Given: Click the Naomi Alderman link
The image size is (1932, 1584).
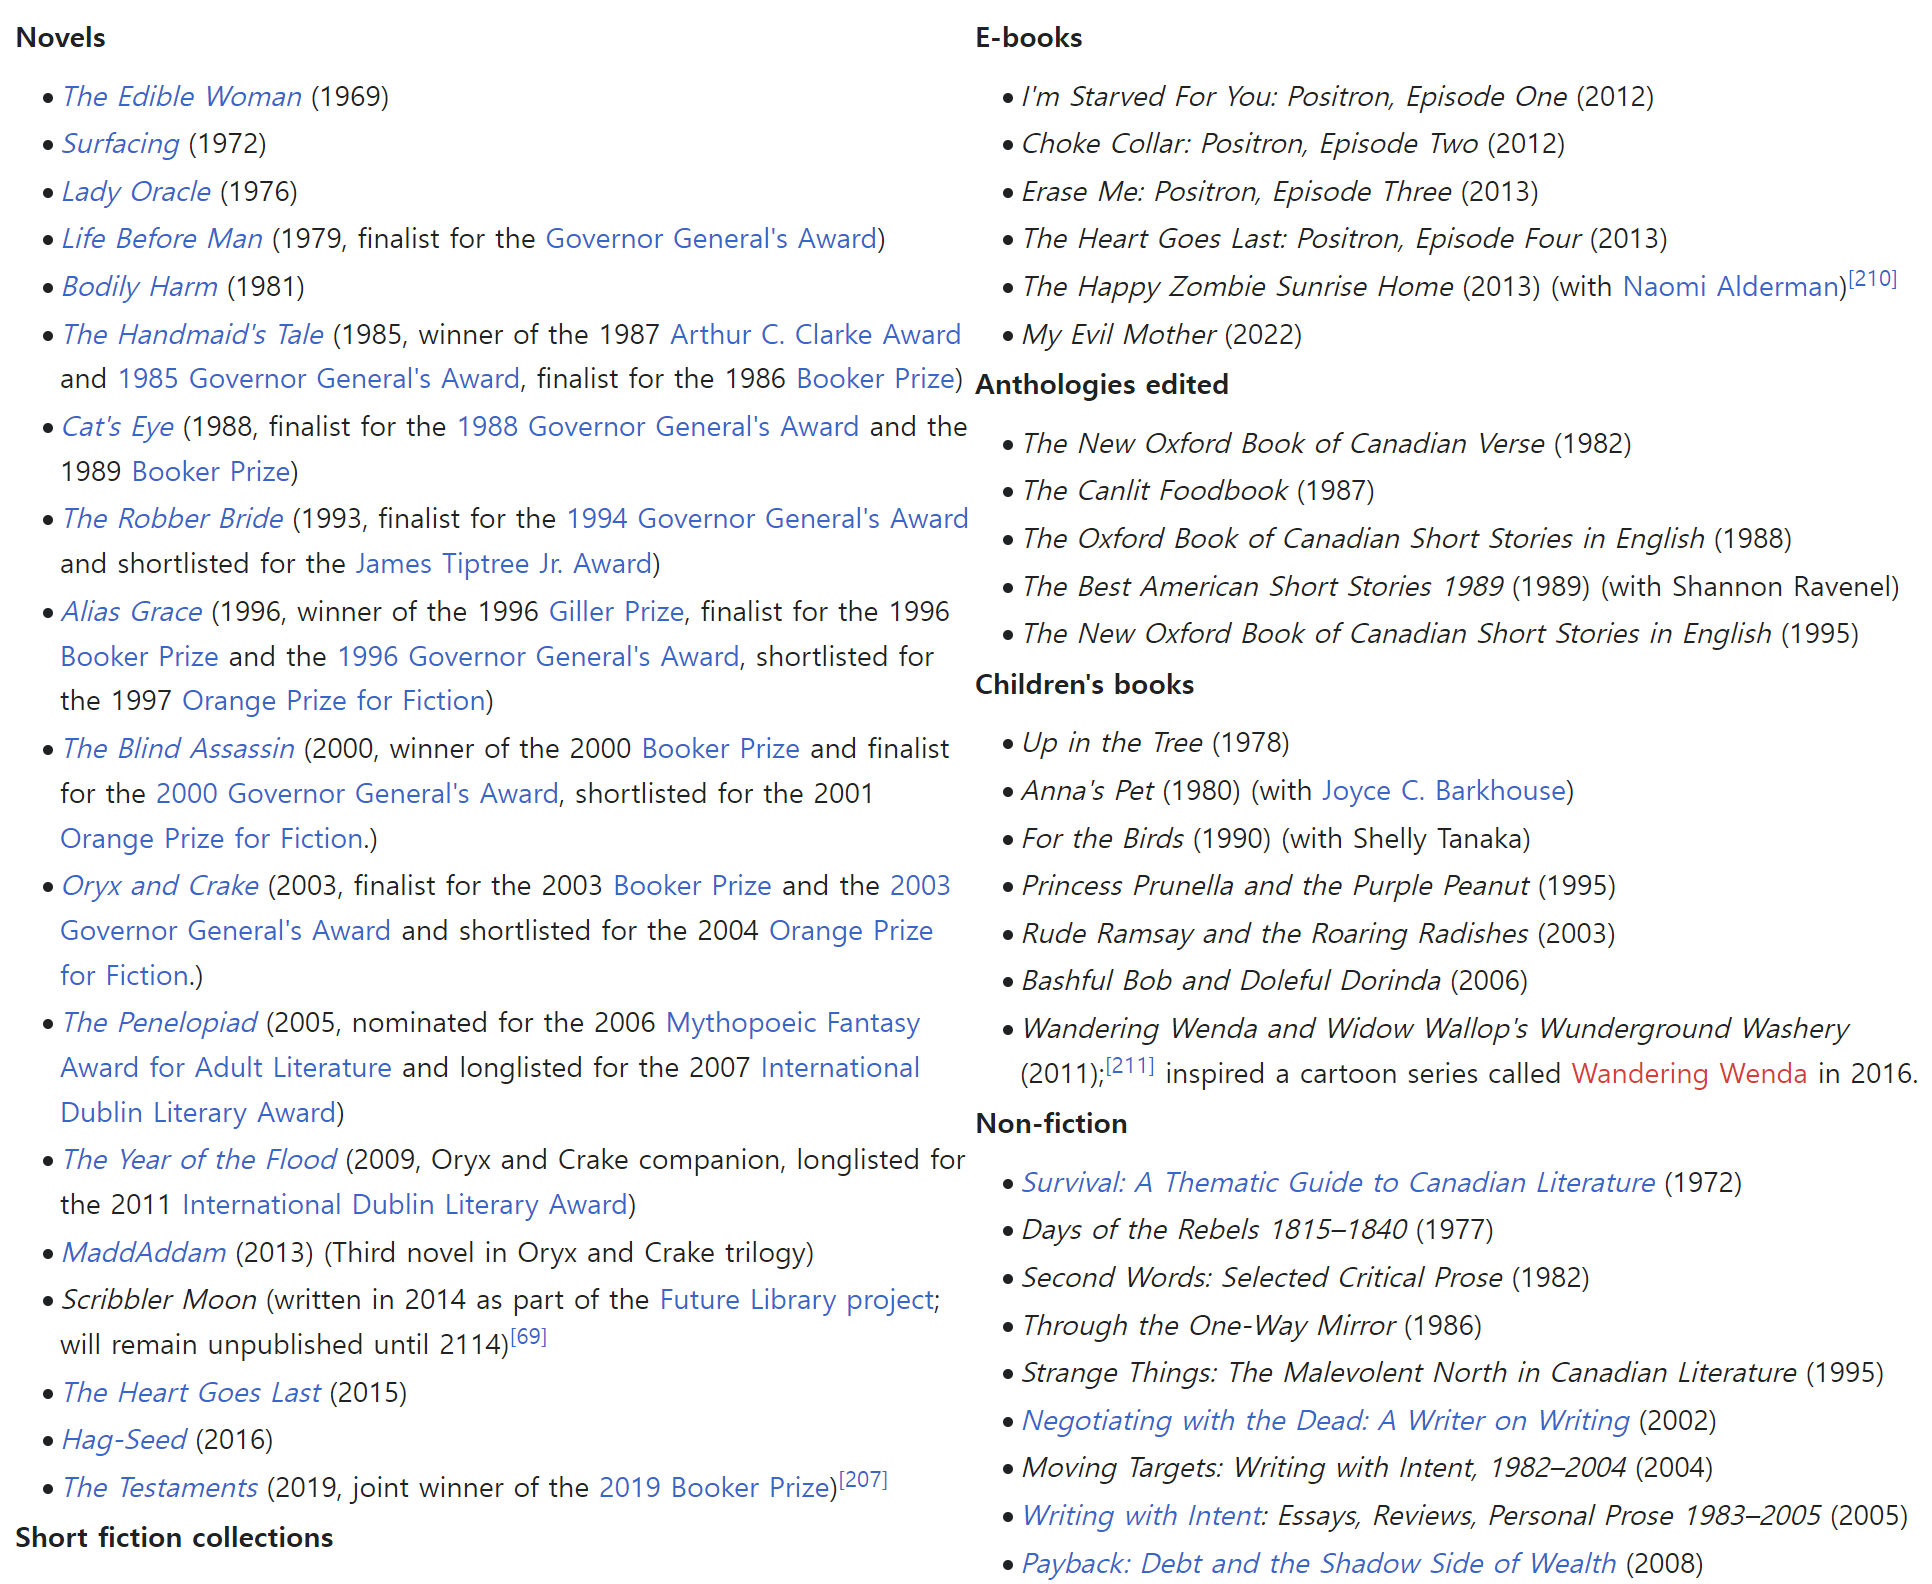Looking at the screenshot, I should 1731,286.
